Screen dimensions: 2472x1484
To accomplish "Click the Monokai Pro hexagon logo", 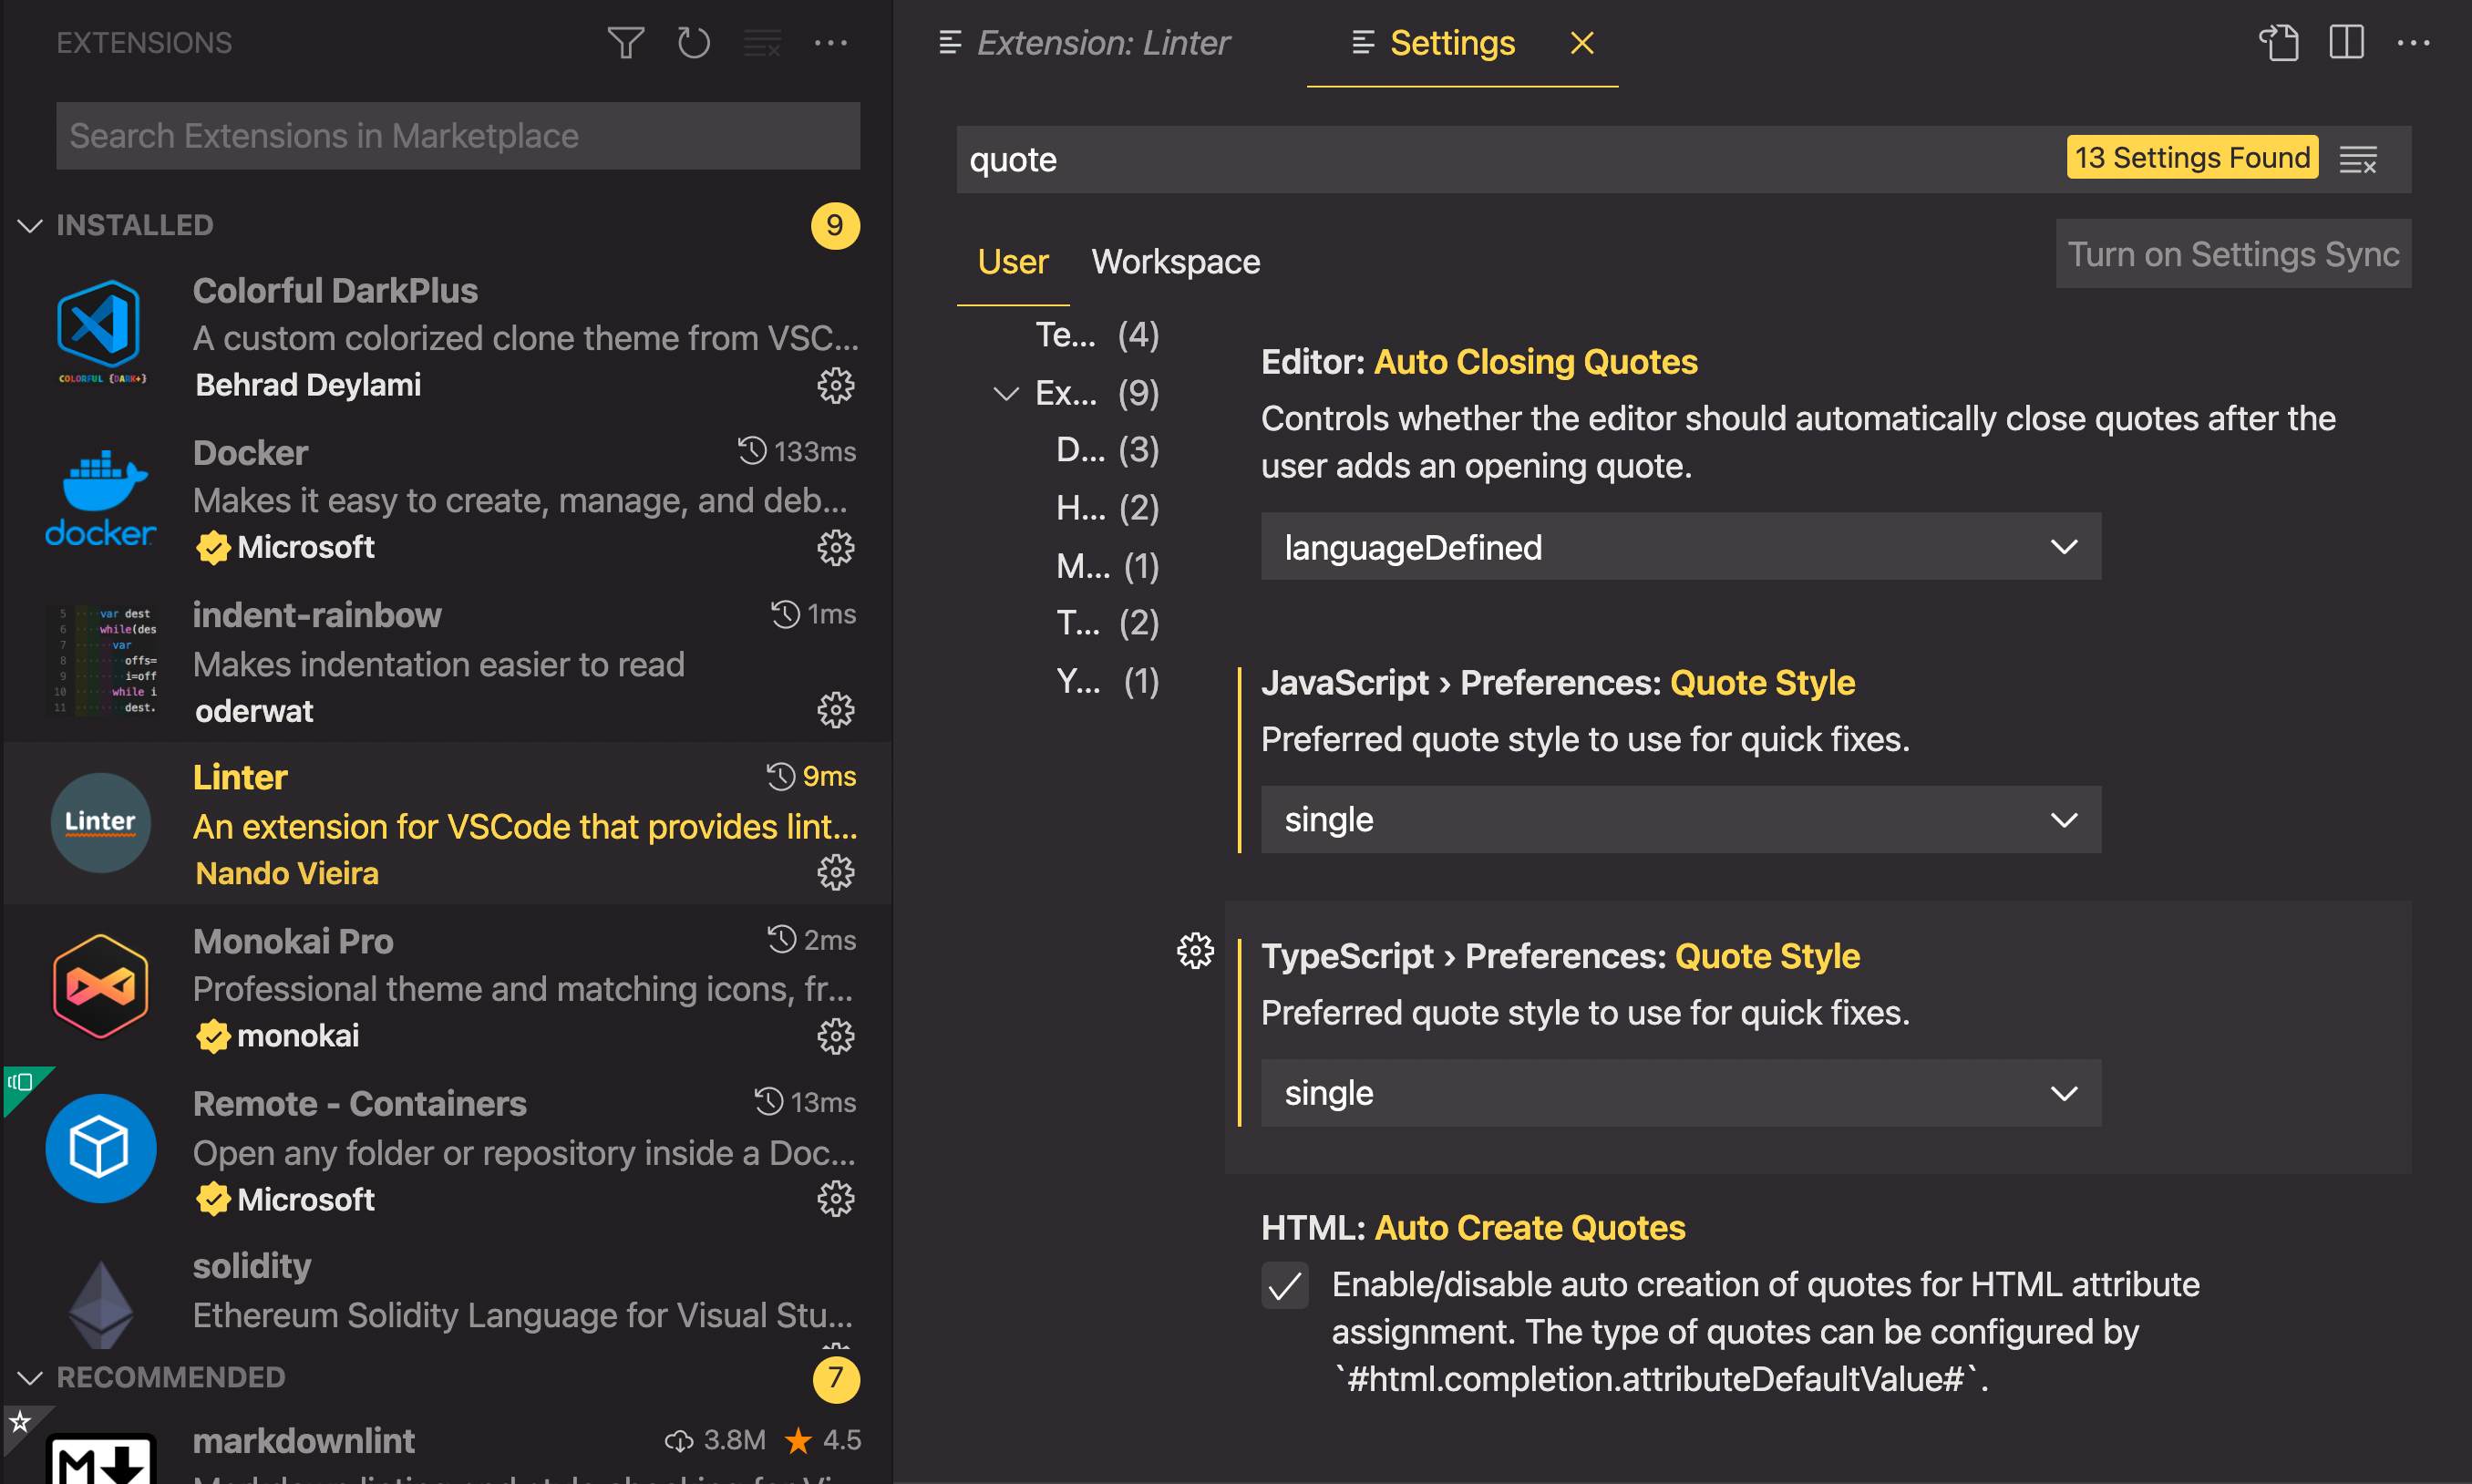I will [x=101, y=986].
